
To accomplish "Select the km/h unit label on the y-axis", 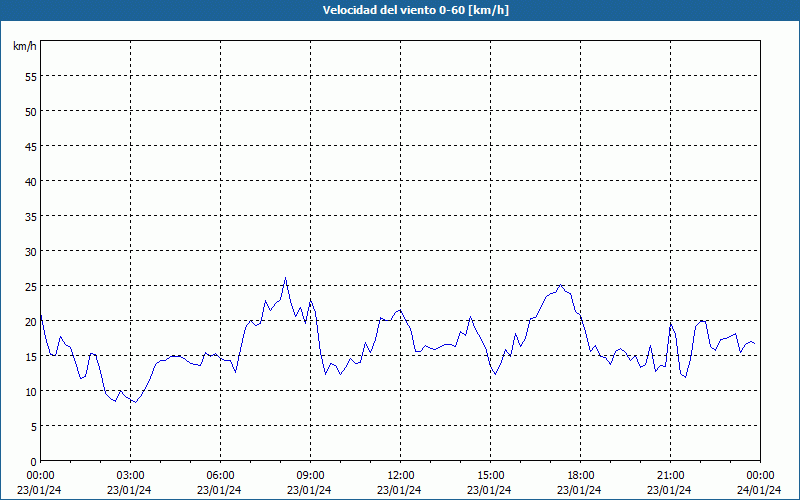I will pos(25,46).
